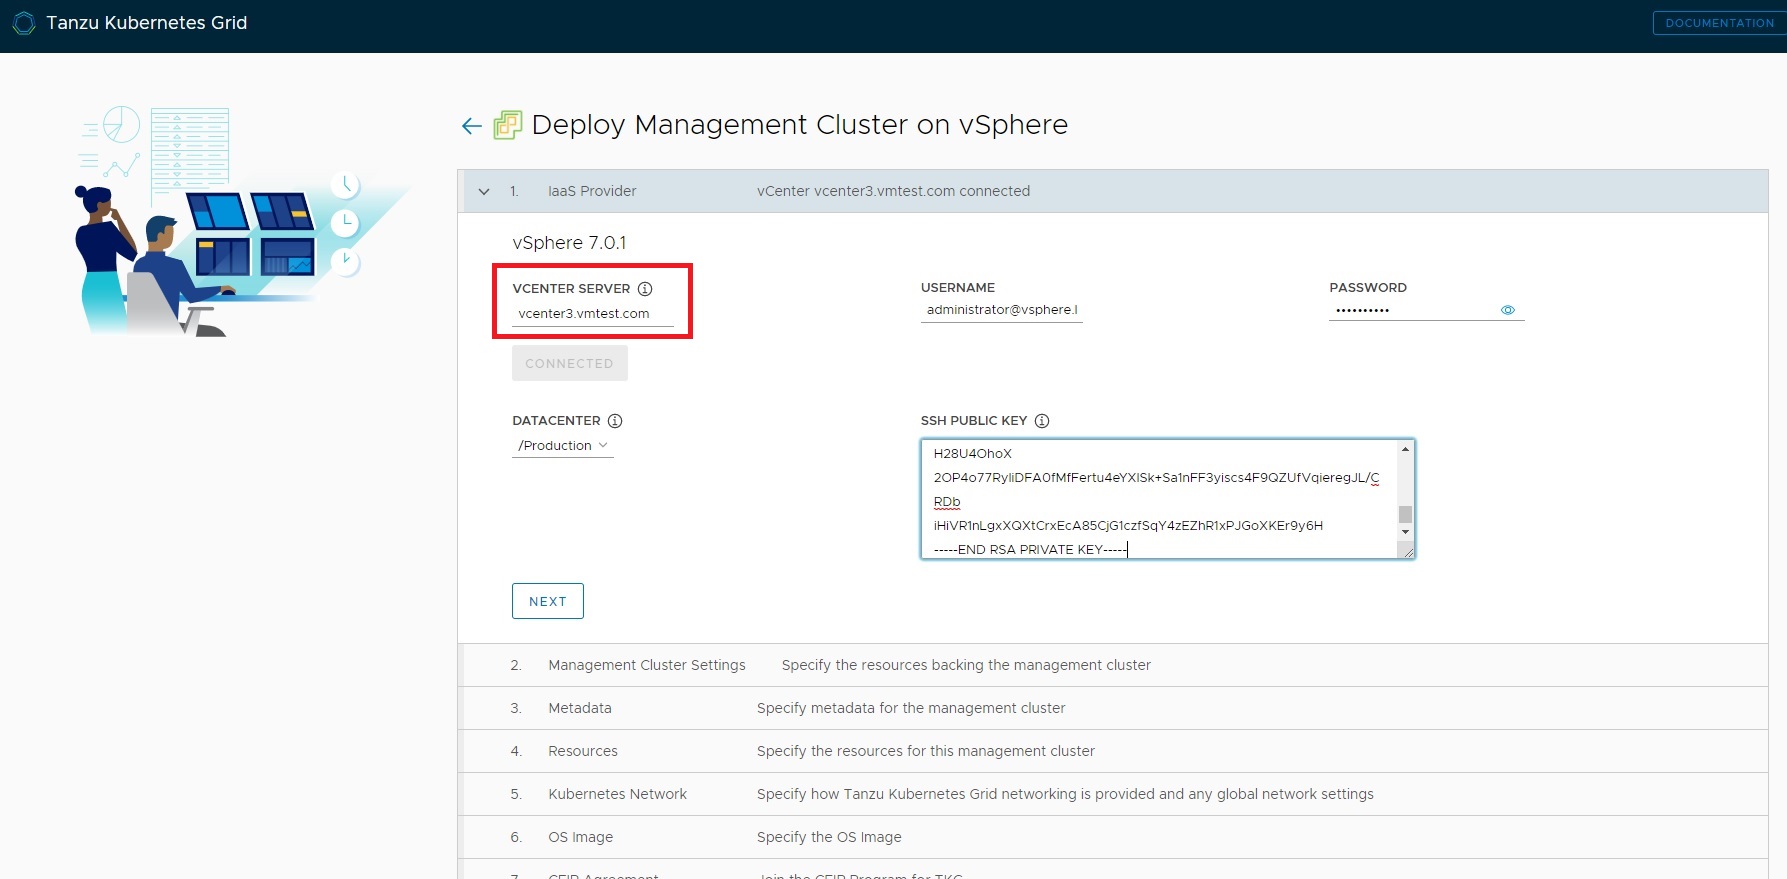Viewport: 1787px width, 879px height.
Task: Toggle password visibility with eye icon
Action: tap(1508, 310)
